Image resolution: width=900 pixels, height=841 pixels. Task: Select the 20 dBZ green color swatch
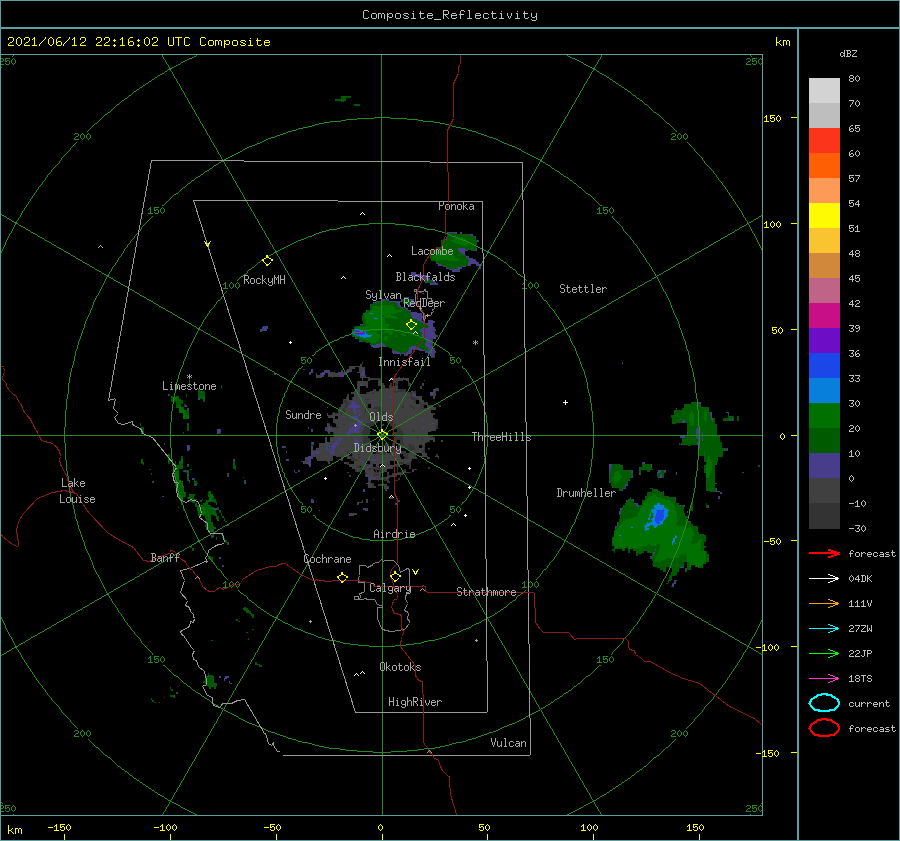(824, 416)
